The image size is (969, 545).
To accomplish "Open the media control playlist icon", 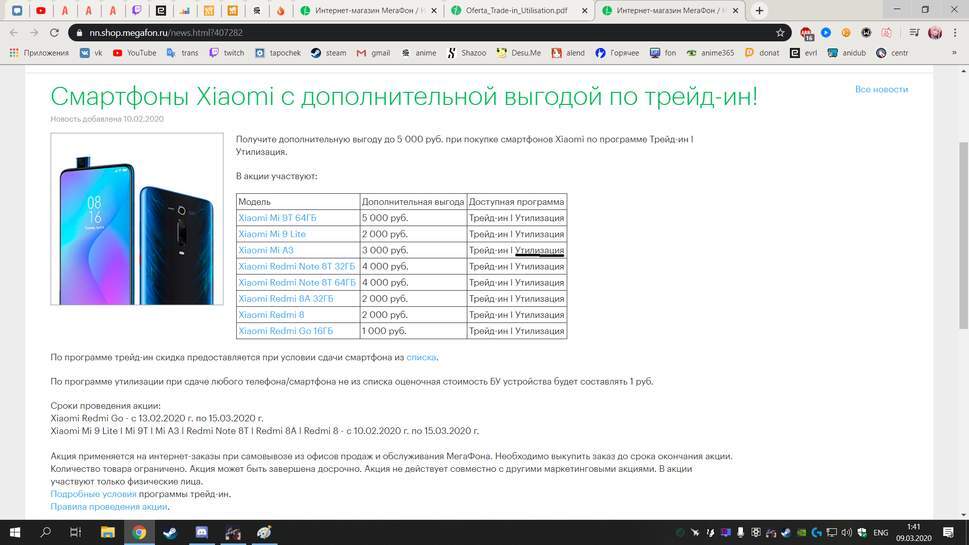I will pos(914,33).
